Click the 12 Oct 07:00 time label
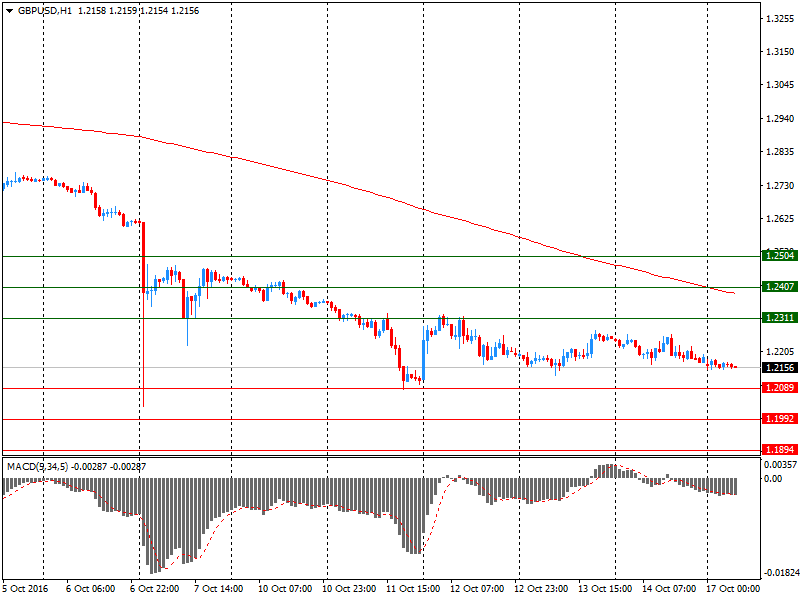800x600 pixels. [x=477, y=589]
